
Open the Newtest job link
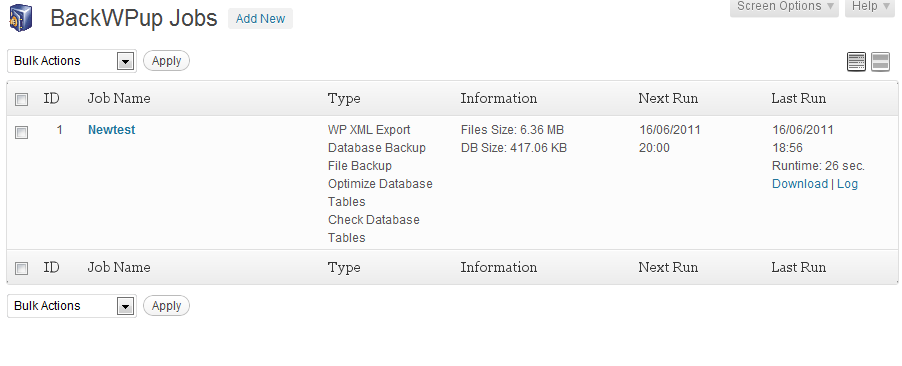112,130
